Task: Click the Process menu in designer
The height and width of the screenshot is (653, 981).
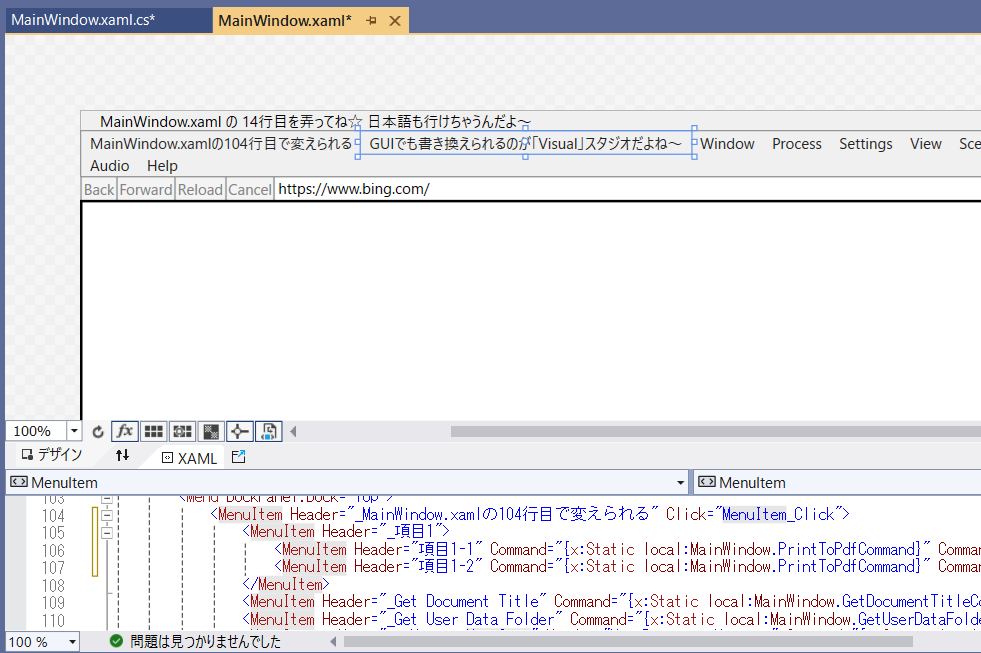Action: point(796,144)
